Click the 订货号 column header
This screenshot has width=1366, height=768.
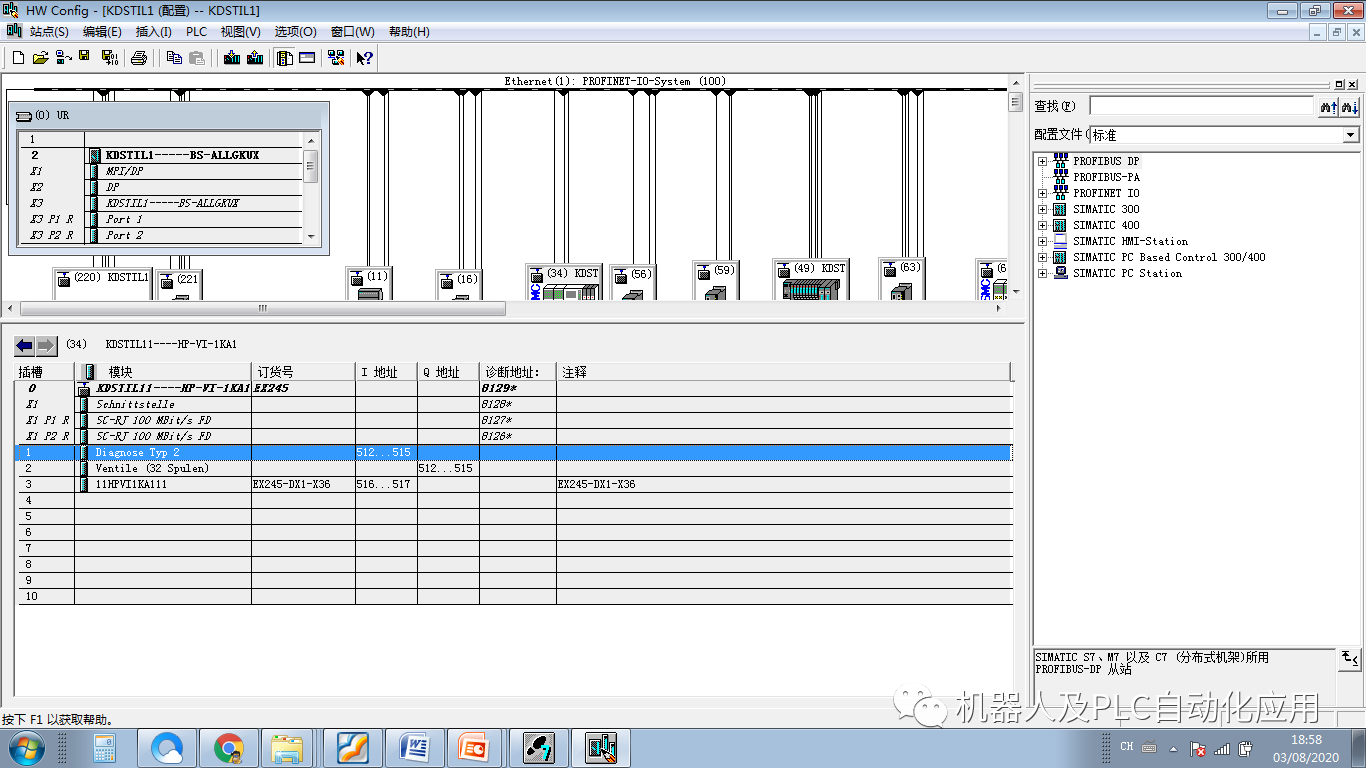303,372
